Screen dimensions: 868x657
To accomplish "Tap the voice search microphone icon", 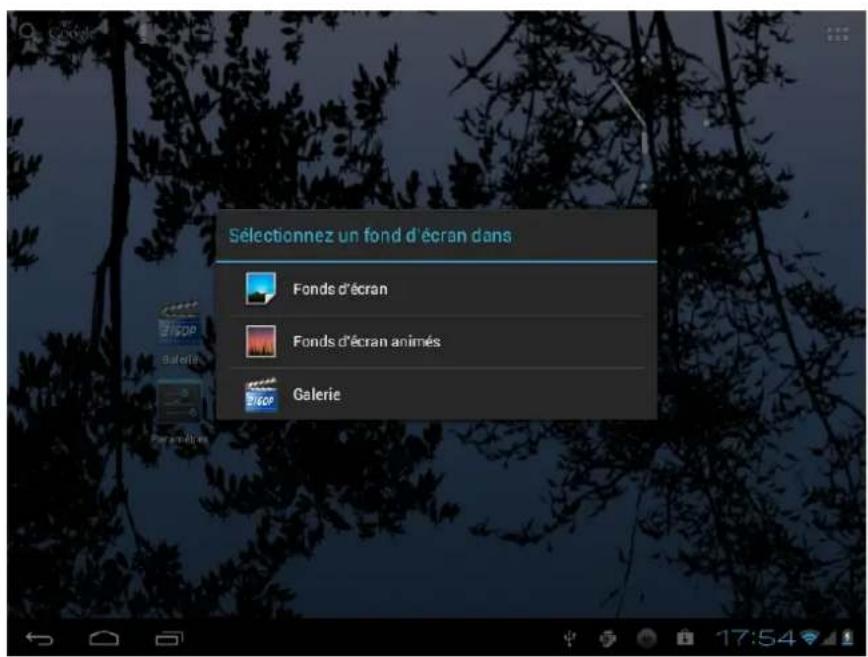I will pyautogui.click(x=143, y=33).
